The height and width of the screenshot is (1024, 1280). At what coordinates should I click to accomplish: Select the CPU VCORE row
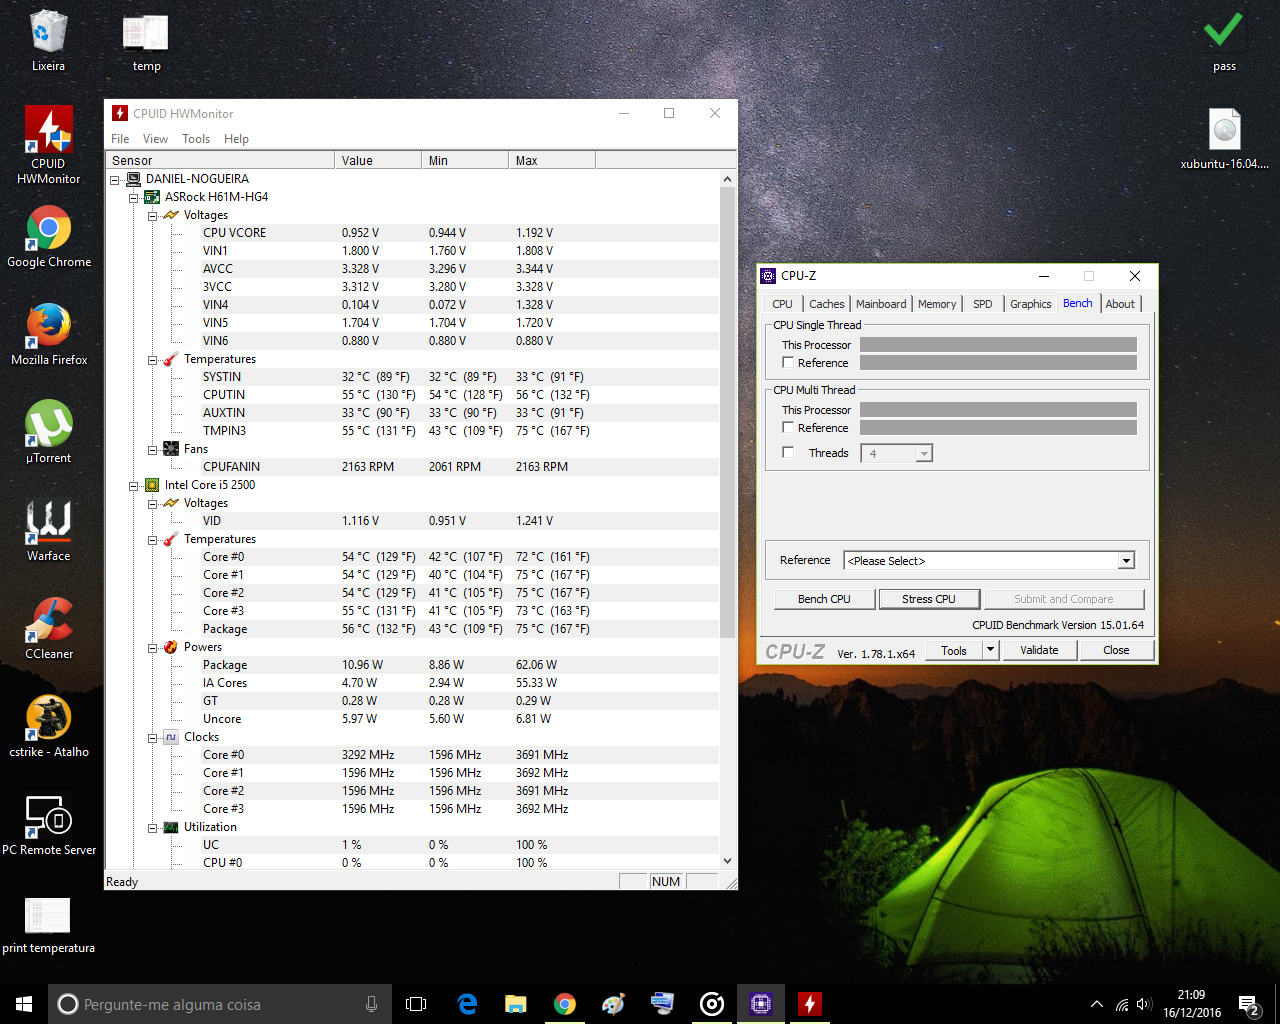tap(412, 233)
